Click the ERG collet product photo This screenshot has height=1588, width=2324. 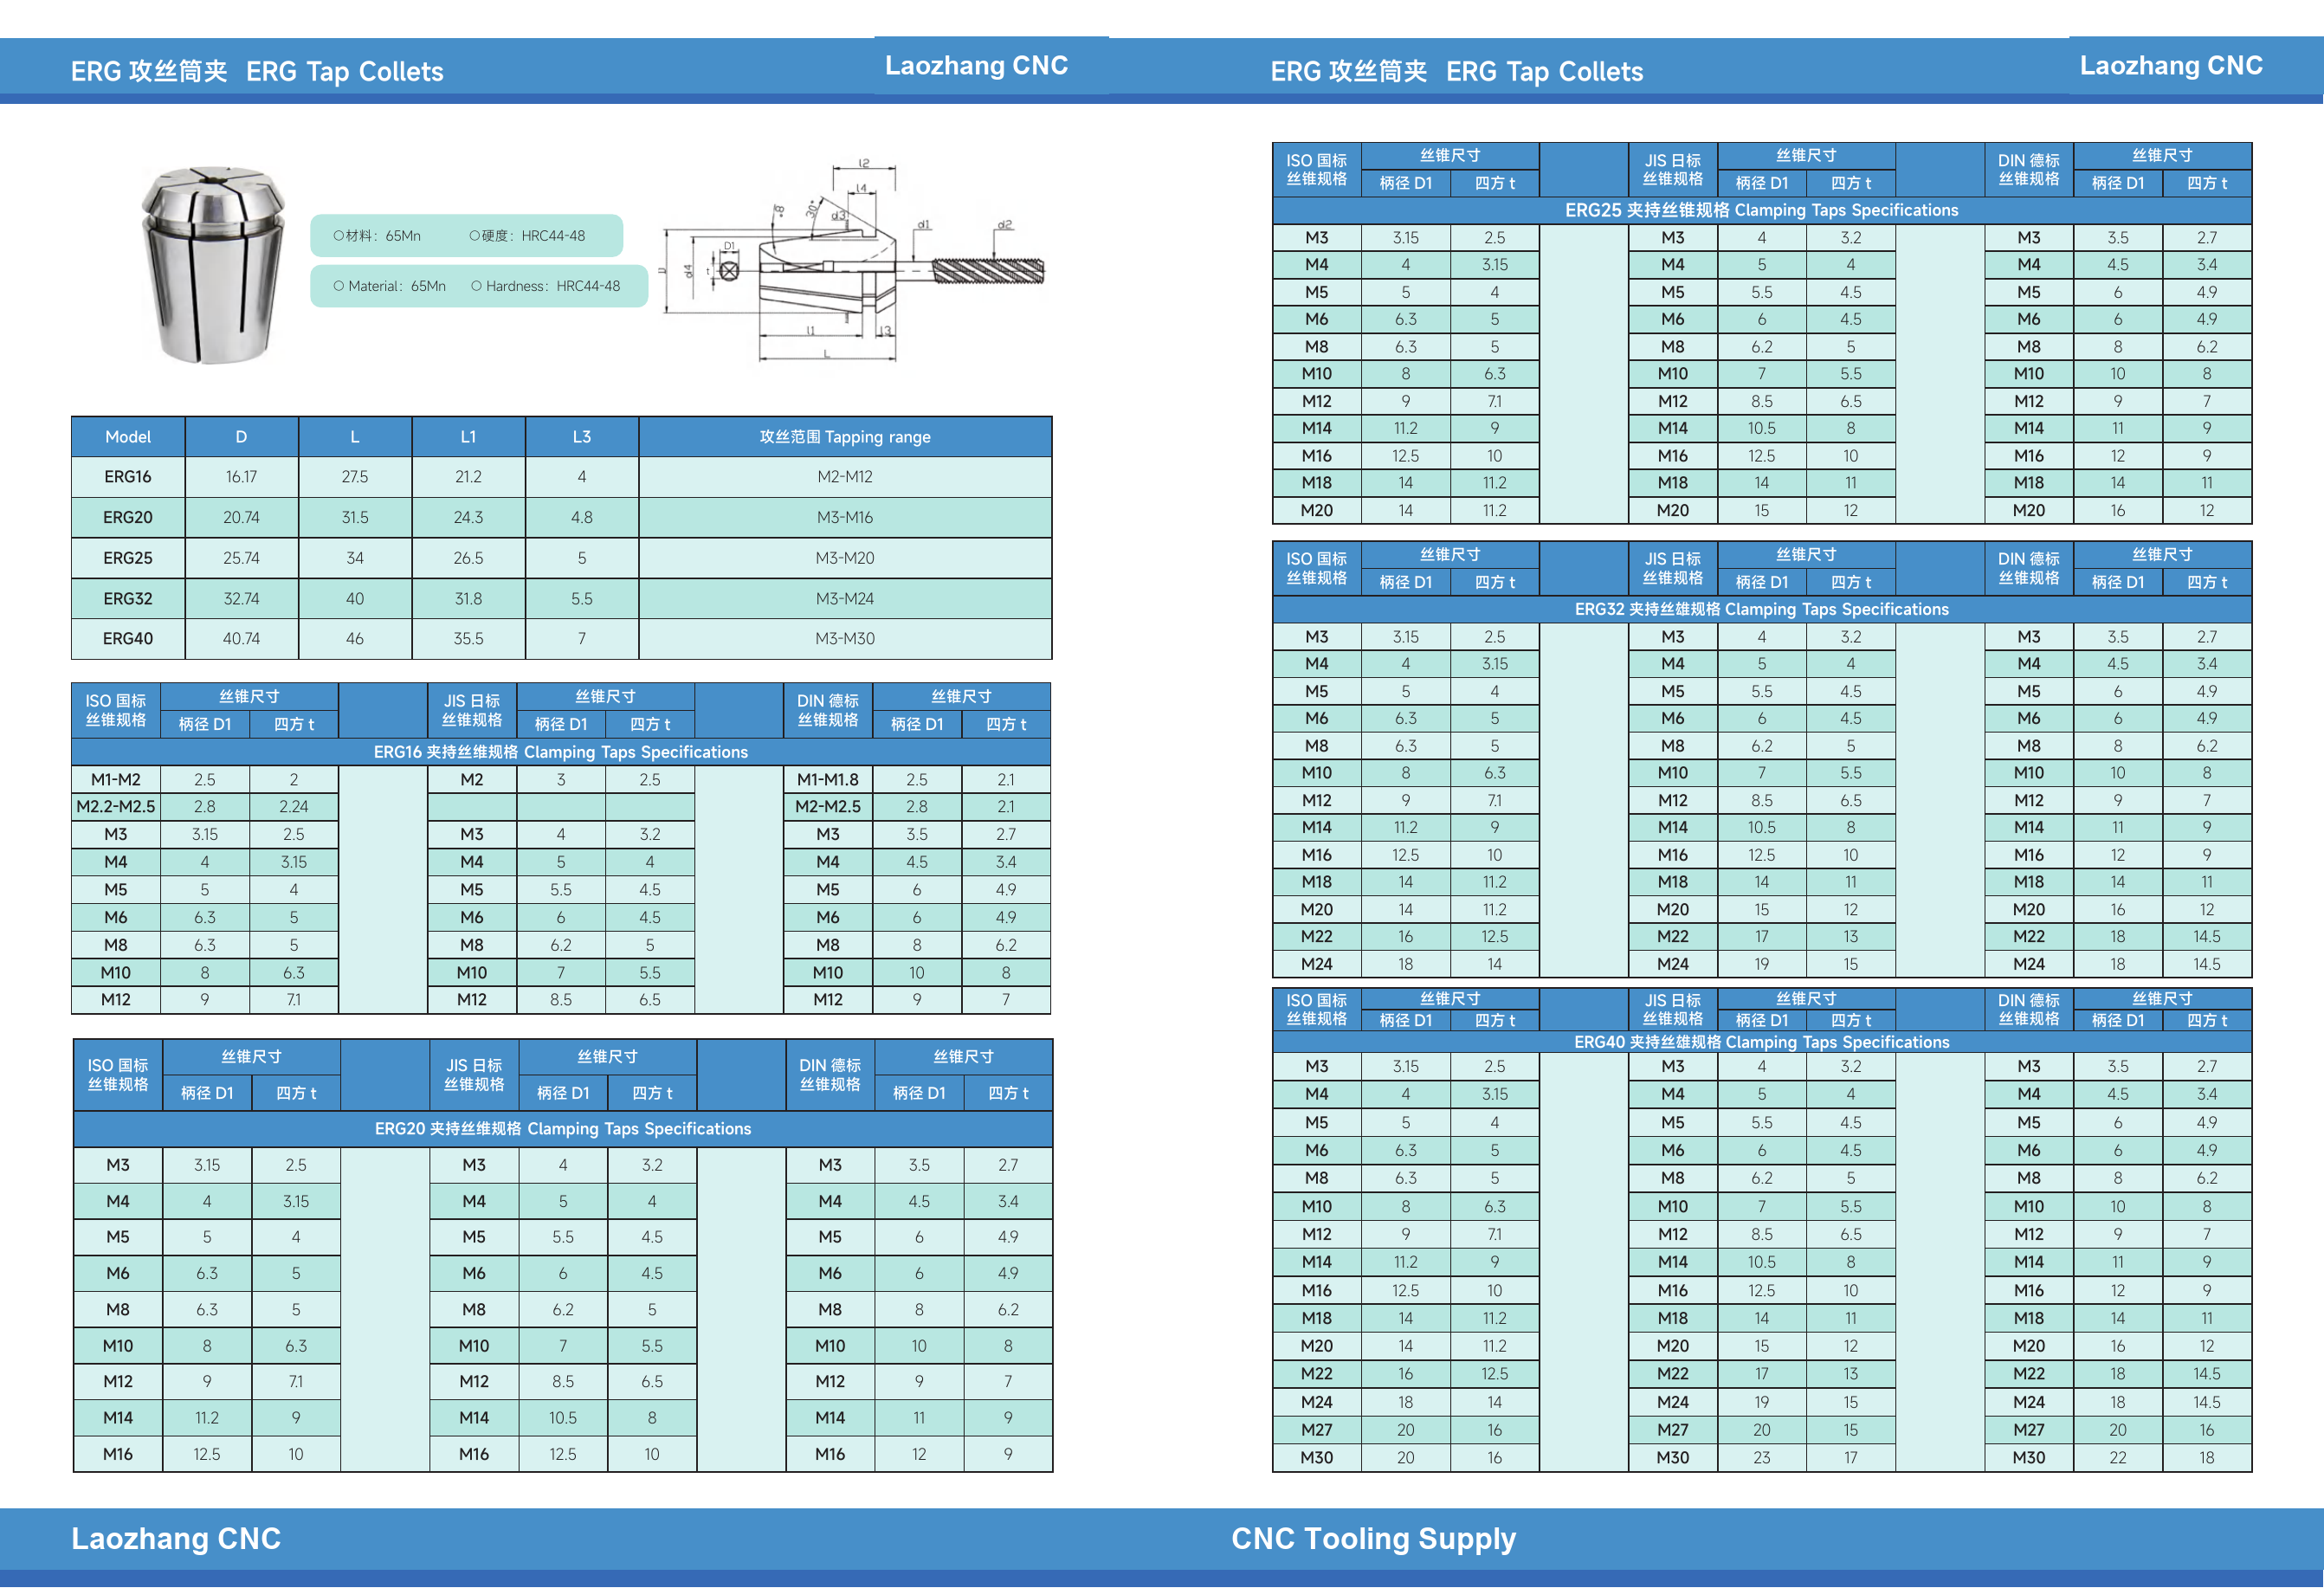pos(213,263)
